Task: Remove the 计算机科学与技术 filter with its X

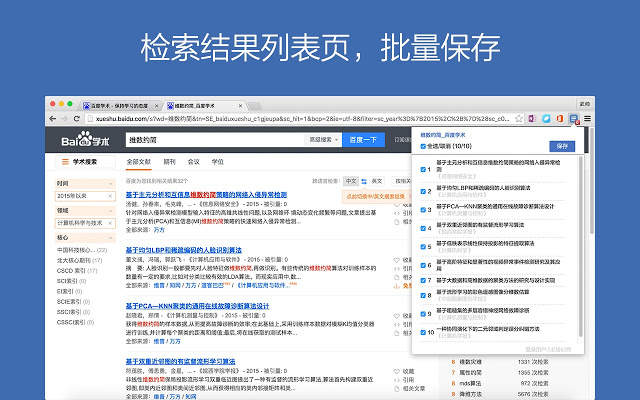Action: point(110,223)
